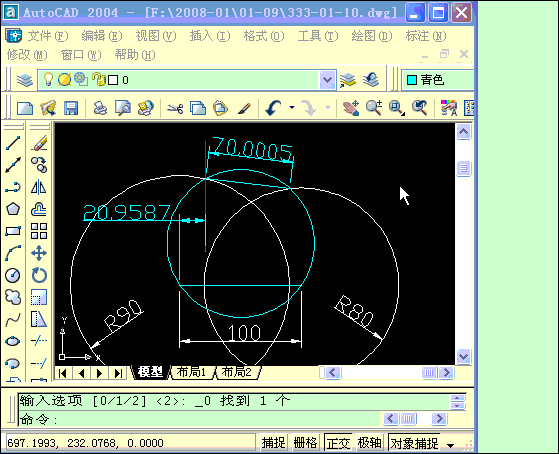Select the Revision Cloud tool
The height and width of the screenshot is (454, 559).
click(x=13, y=297)
